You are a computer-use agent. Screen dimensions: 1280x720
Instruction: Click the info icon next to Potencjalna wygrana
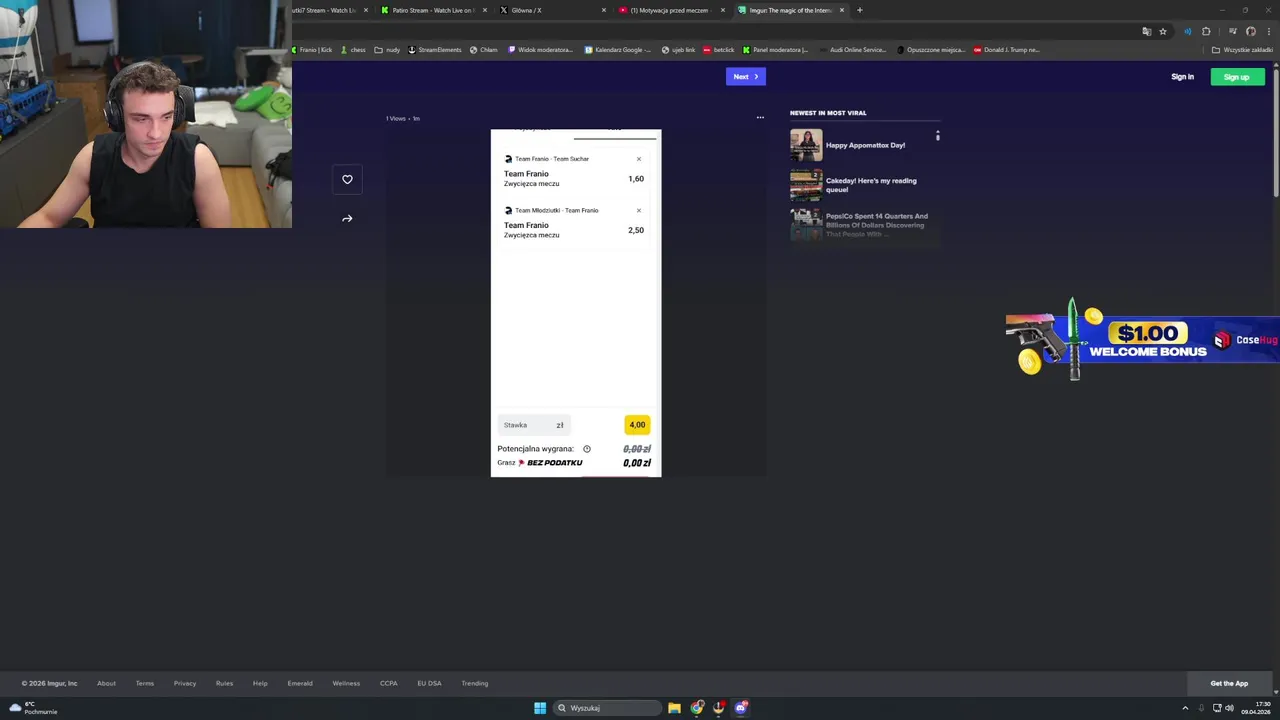click(587, 449)
